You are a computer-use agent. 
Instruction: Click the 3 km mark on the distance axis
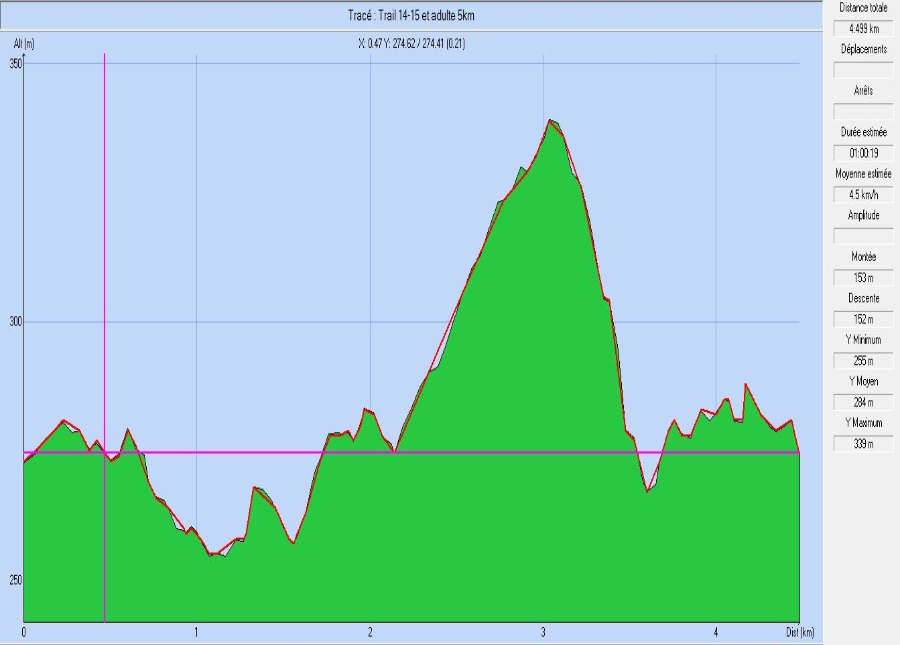(543, 632)
